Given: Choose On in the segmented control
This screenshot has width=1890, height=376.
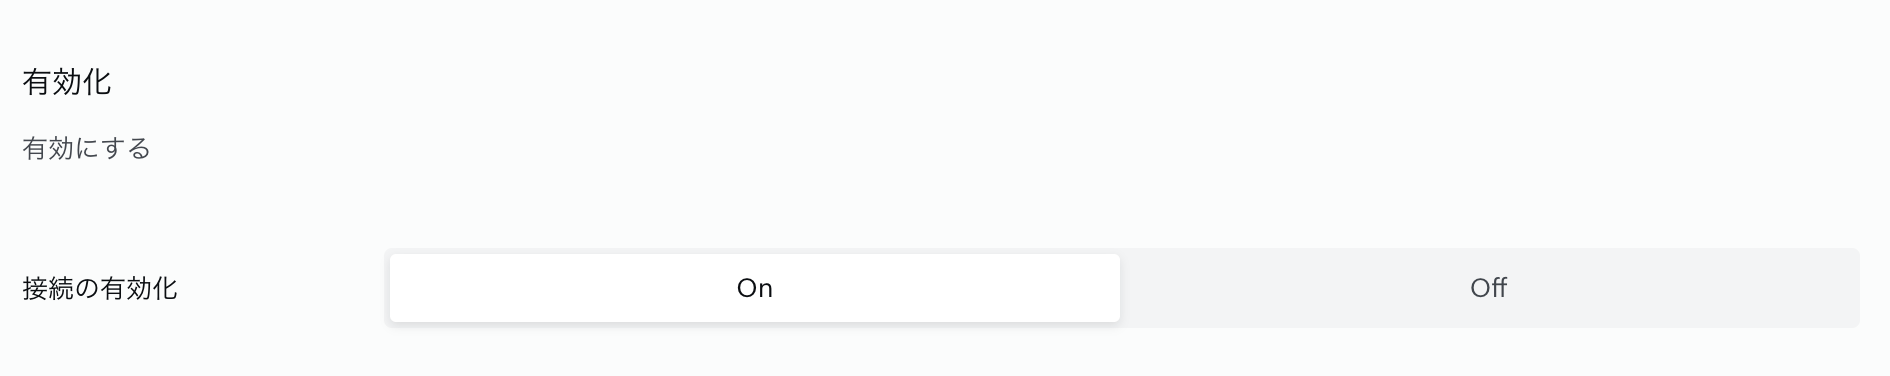Looking at the screenshot, I should pos(755,288).
